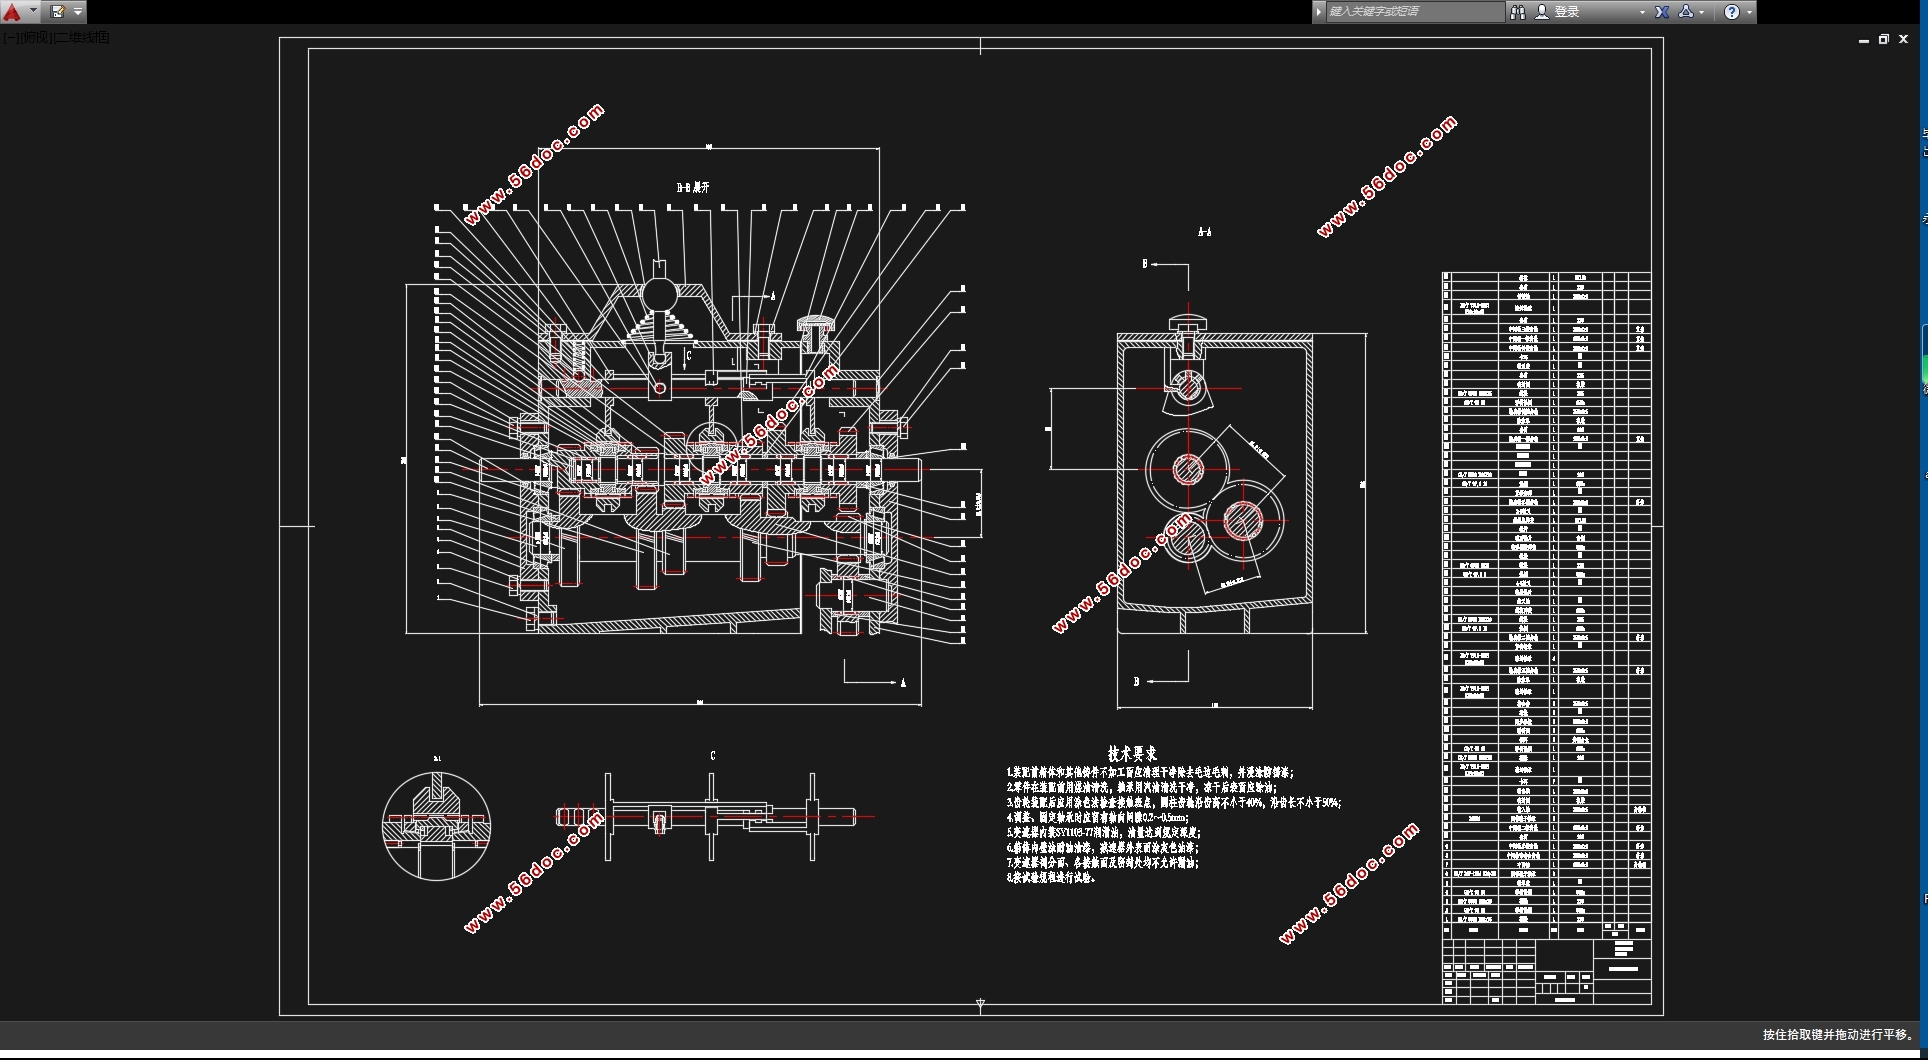Open the [二维线框] visual style menu

pyautogui.click(x=82, y=38)
